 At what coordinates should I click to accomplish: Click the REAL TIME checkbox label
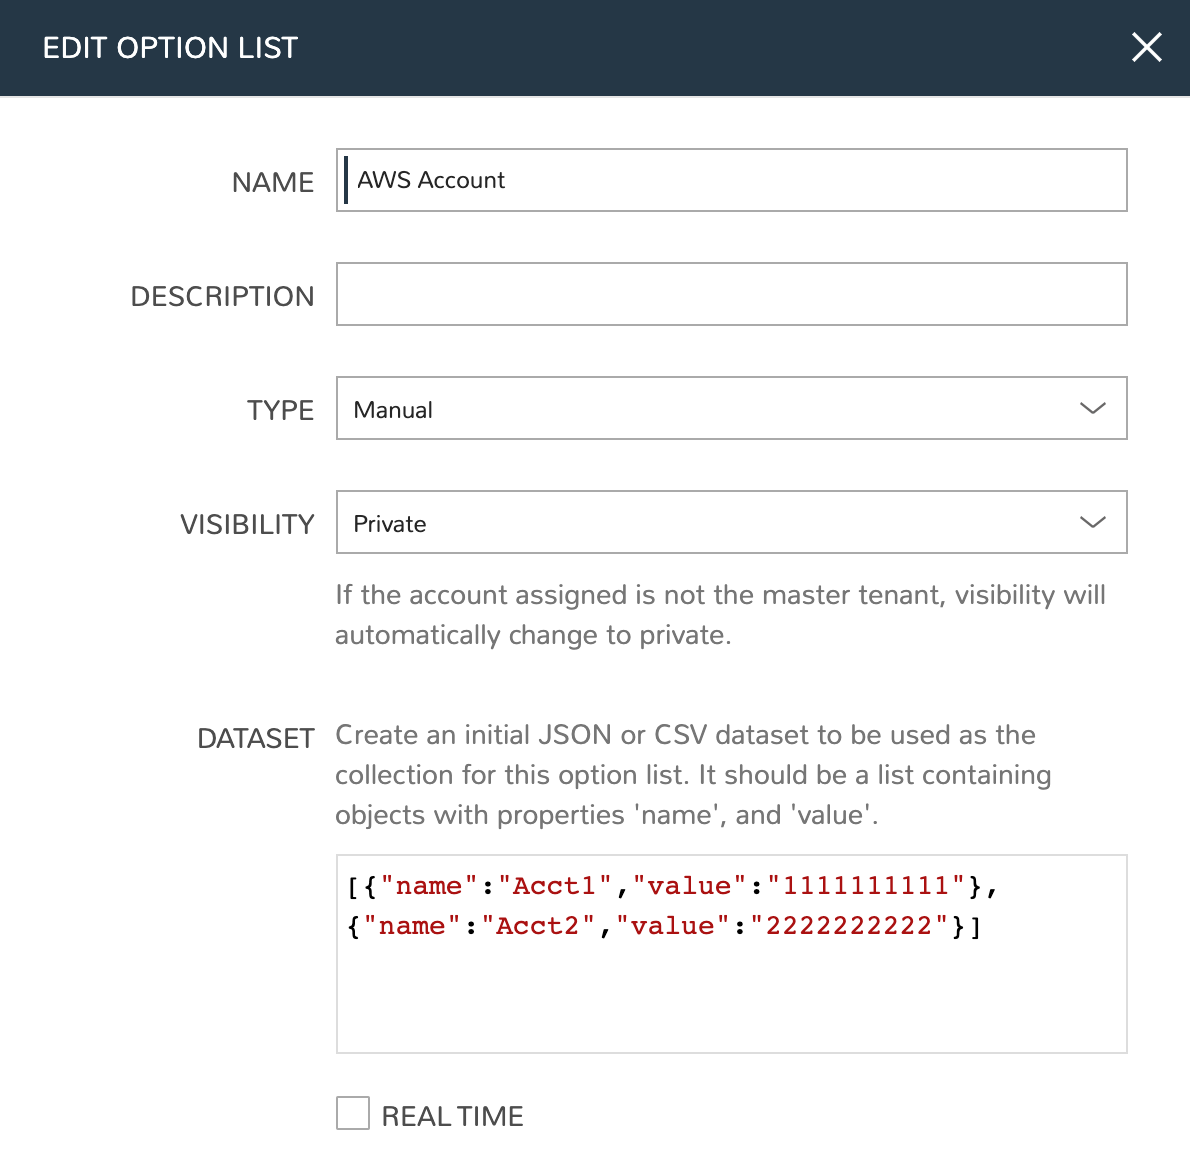452,1116
